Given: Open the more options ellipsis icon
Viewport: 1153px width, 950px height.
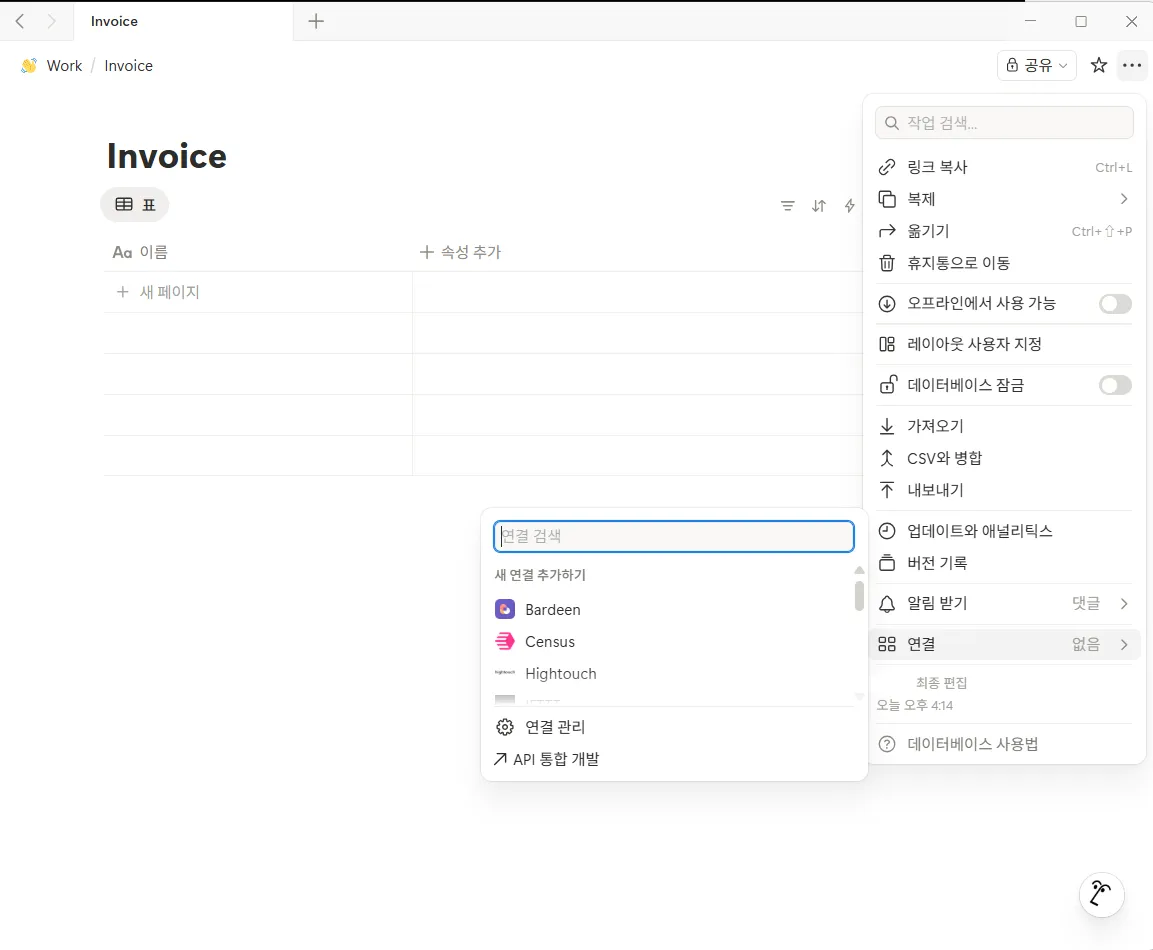Looking at the screenshot, I should (1132, 65).
